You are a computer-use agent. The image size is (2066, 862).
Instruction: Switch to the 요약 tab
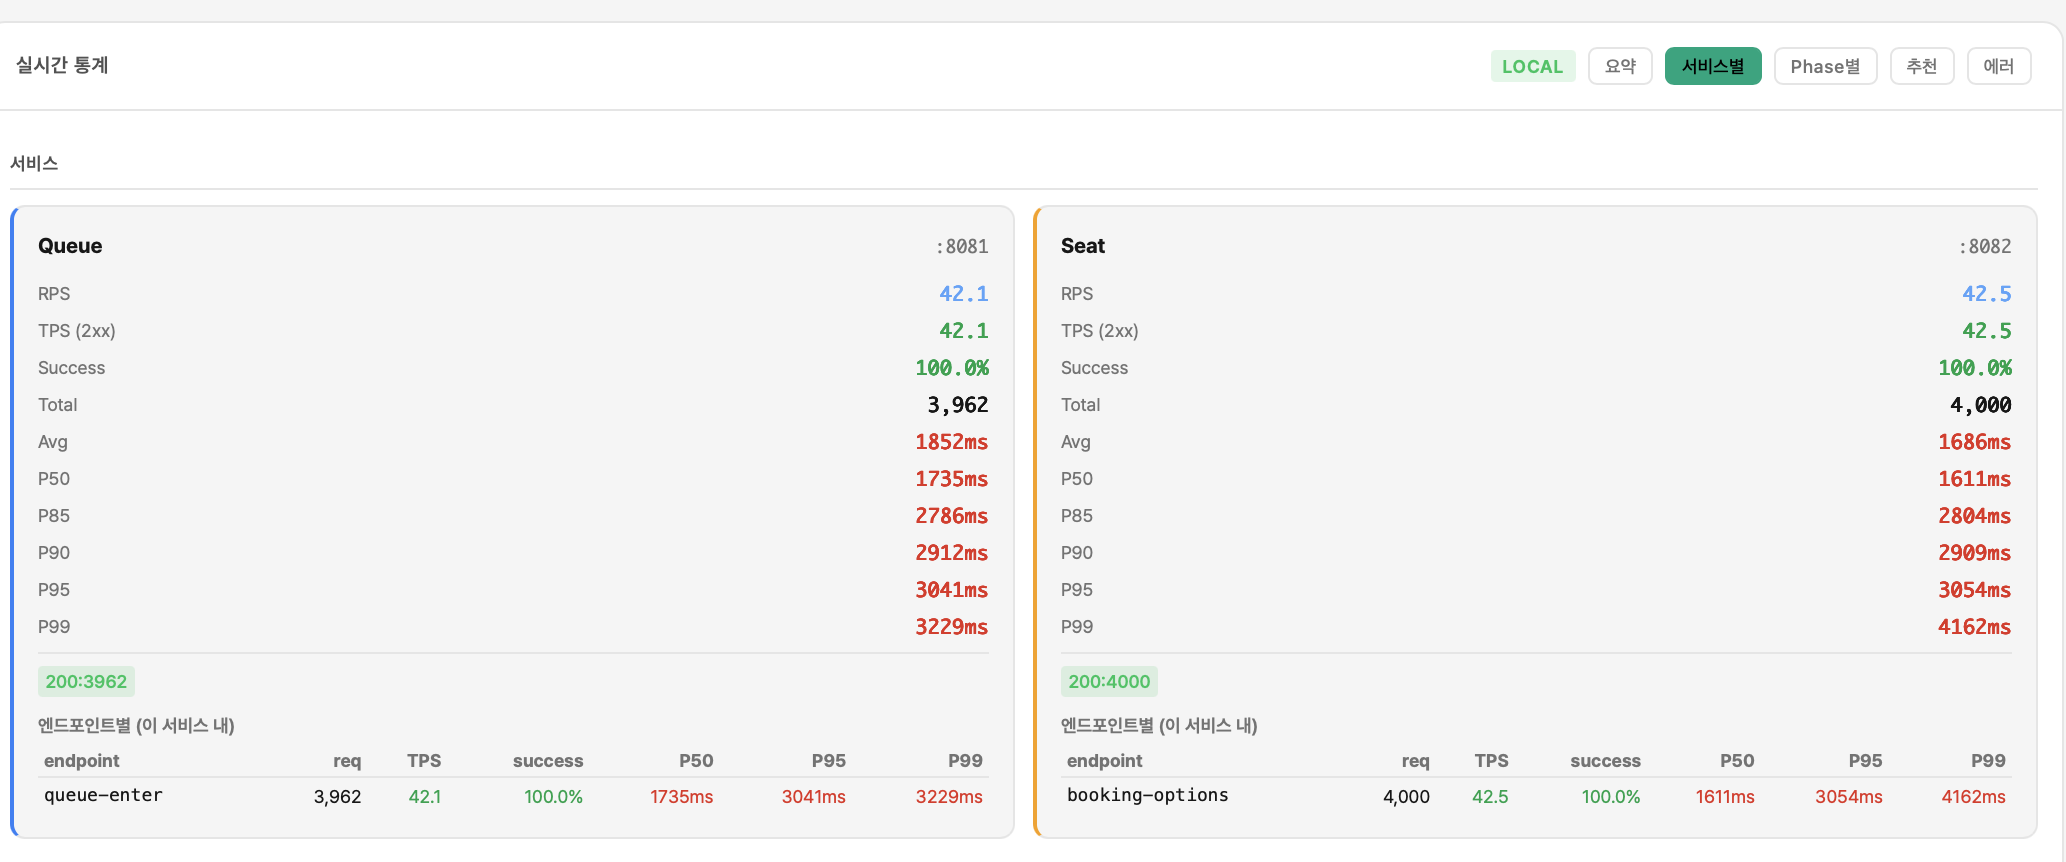(1619, 66)
